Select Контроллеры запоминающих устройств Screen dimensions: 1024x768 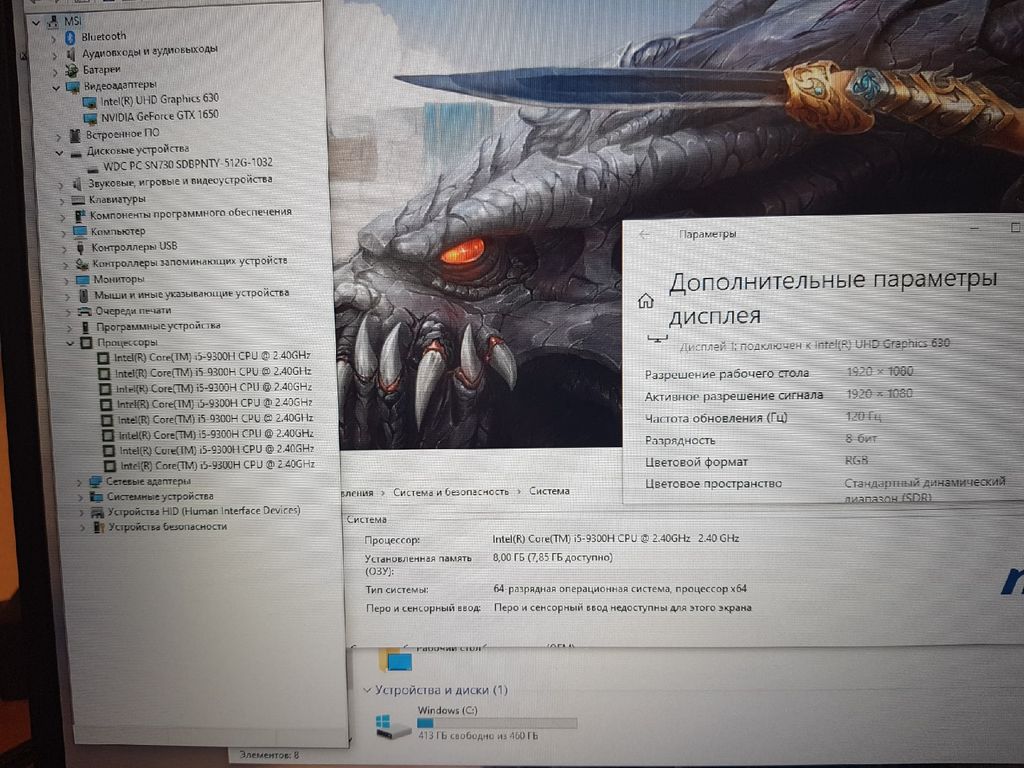coord(189,262)
